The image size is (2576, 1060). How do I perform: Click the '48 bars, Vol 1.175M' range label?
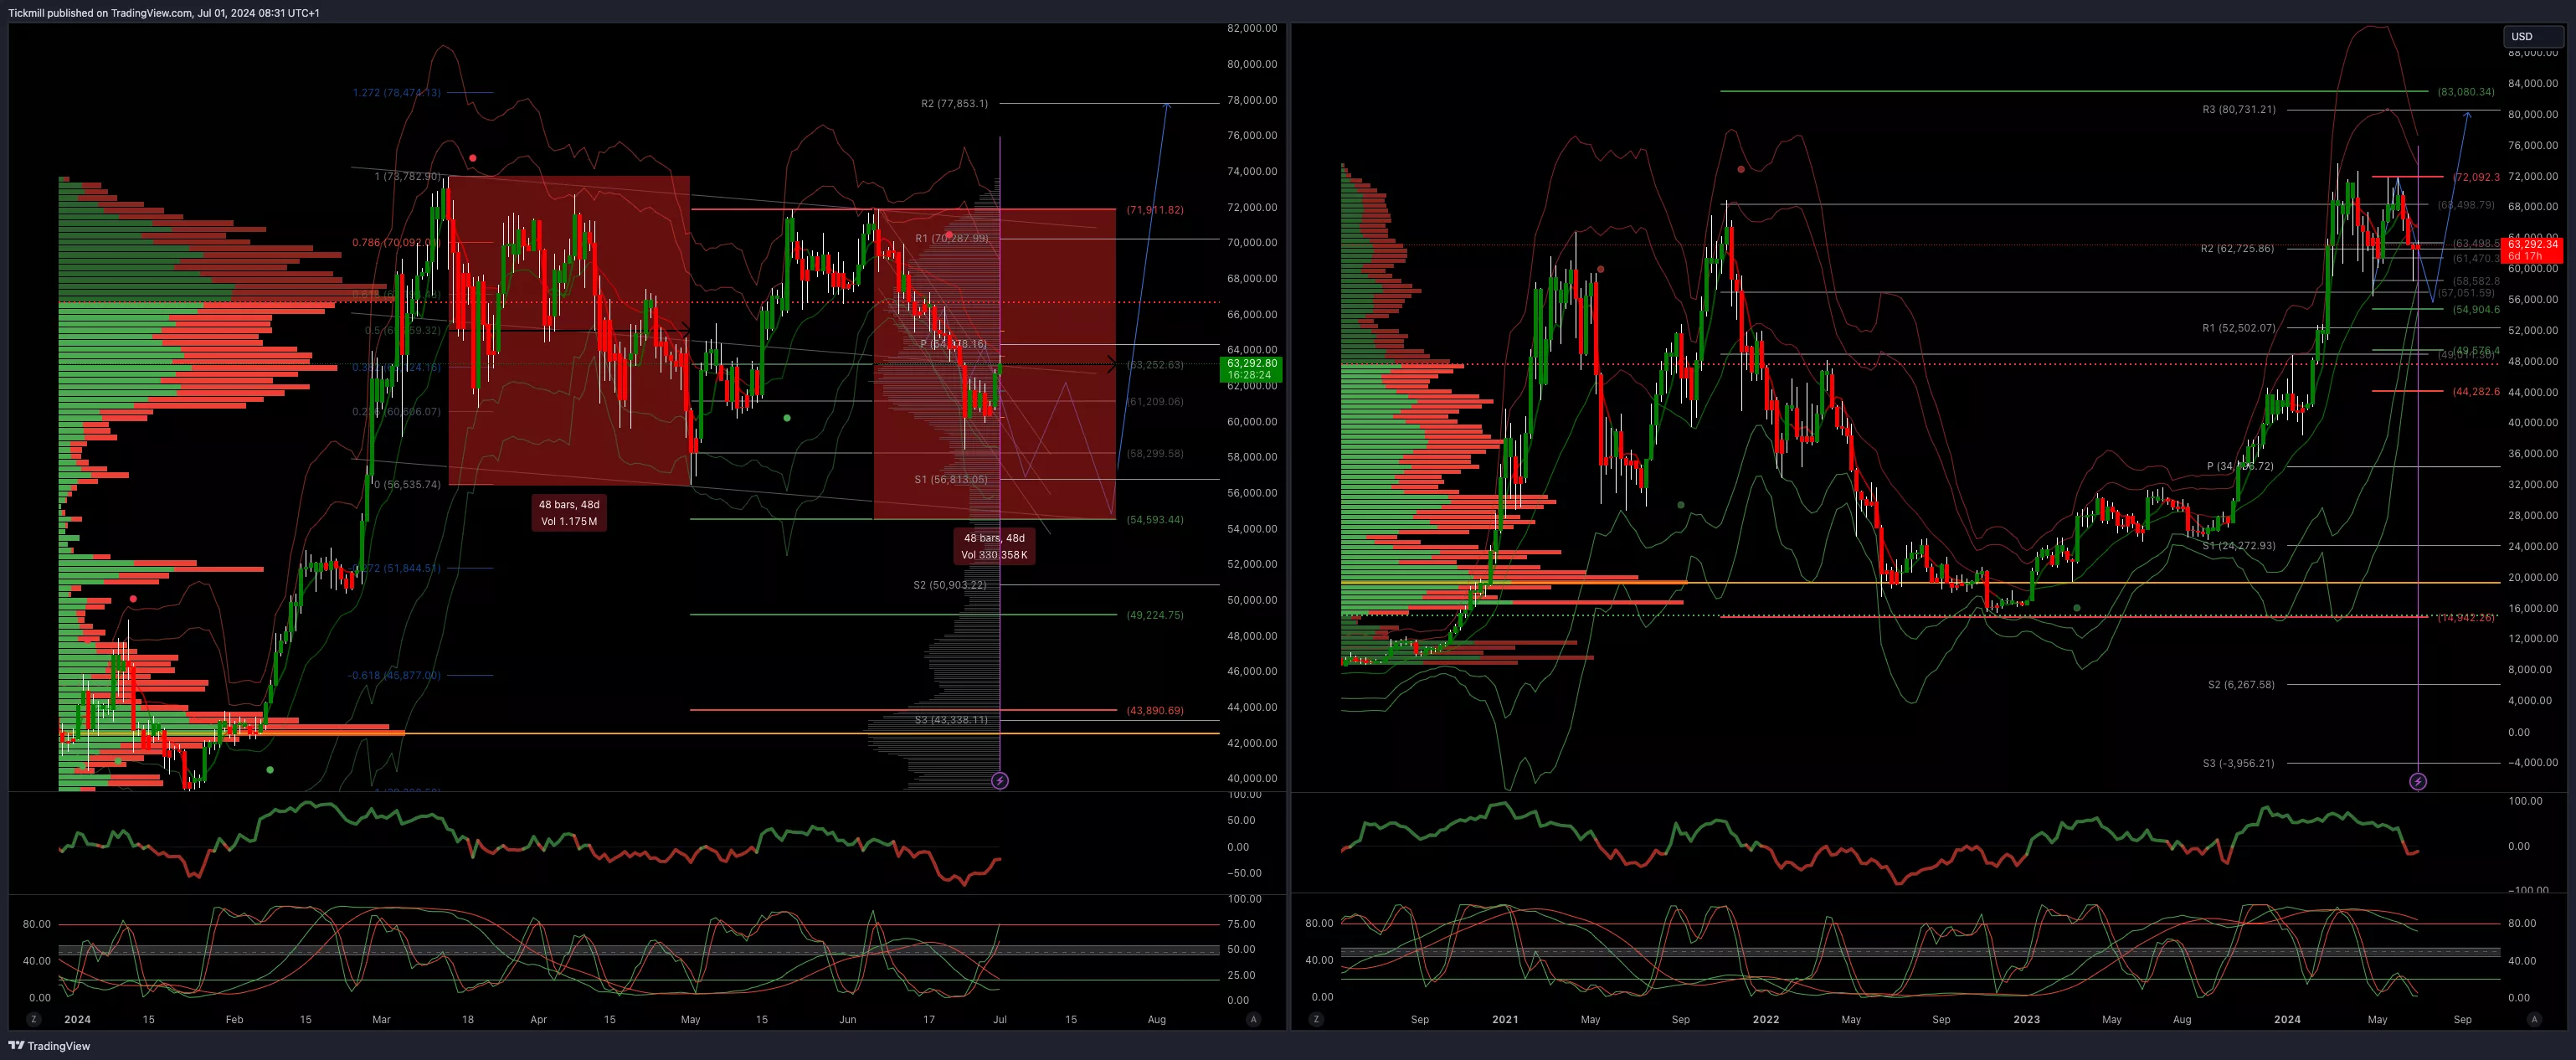[569, 512]
